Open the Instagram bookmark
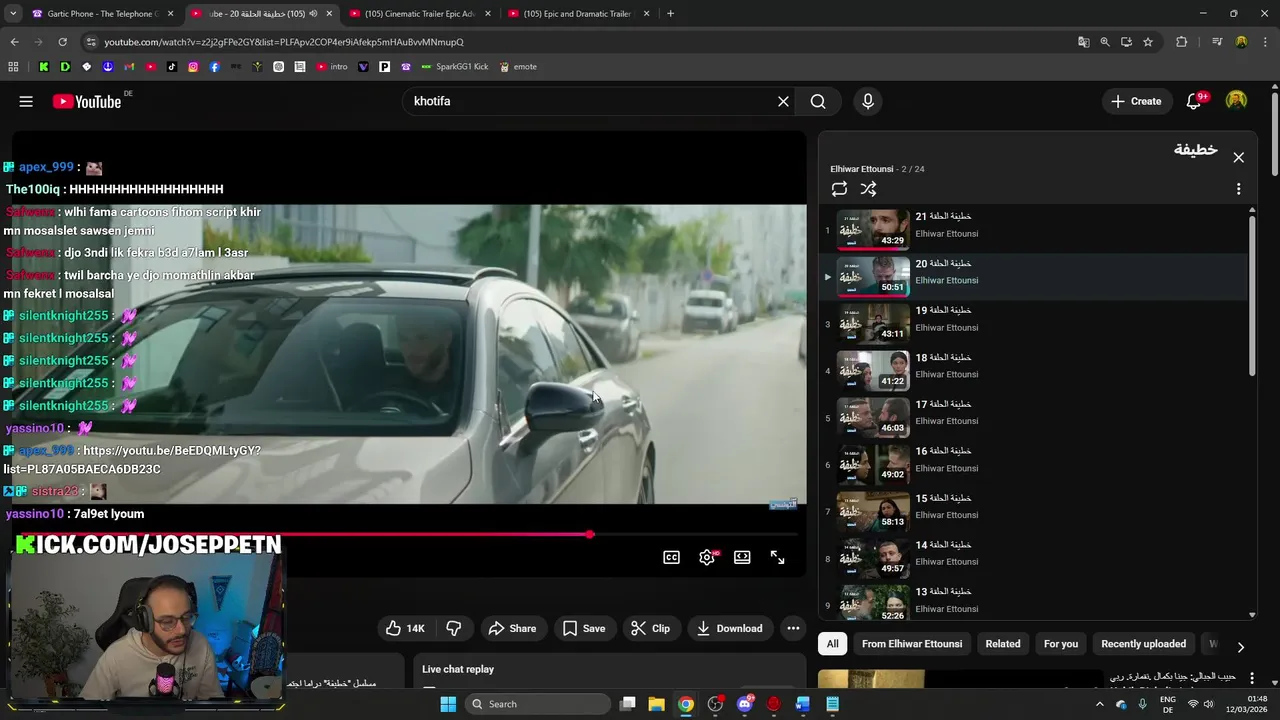 193,67
